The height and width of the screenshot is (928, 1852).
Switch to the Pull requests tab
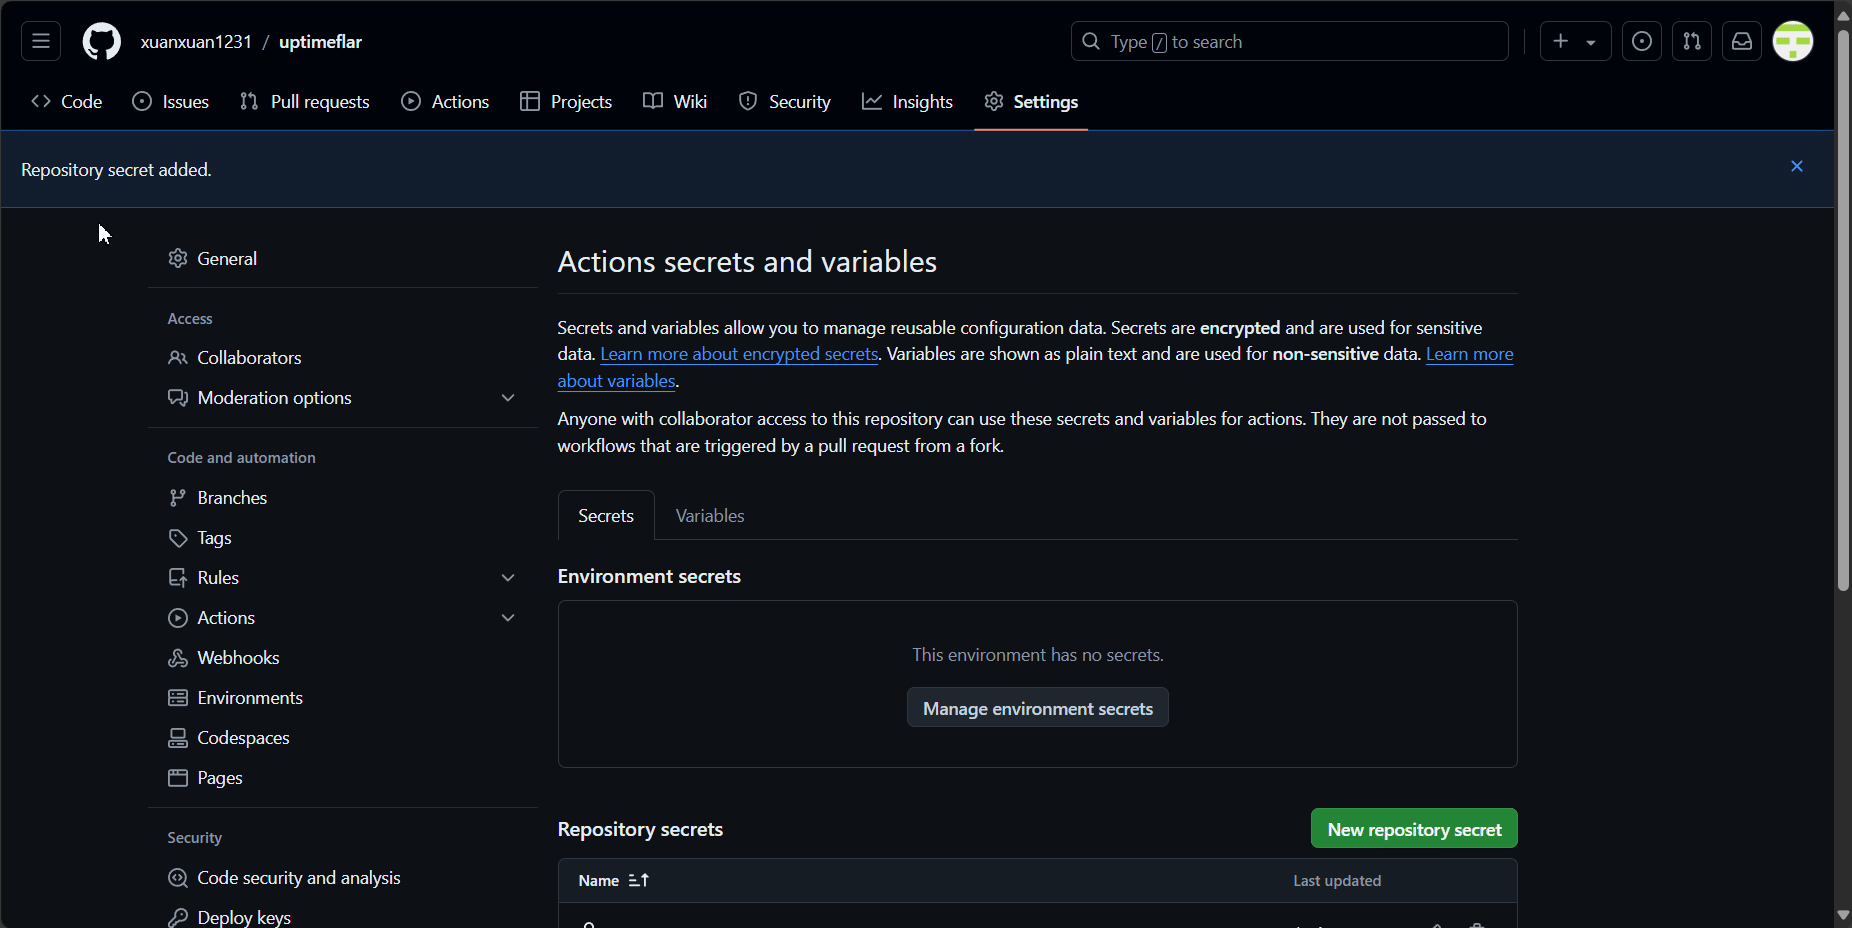(x=305, y=101)
